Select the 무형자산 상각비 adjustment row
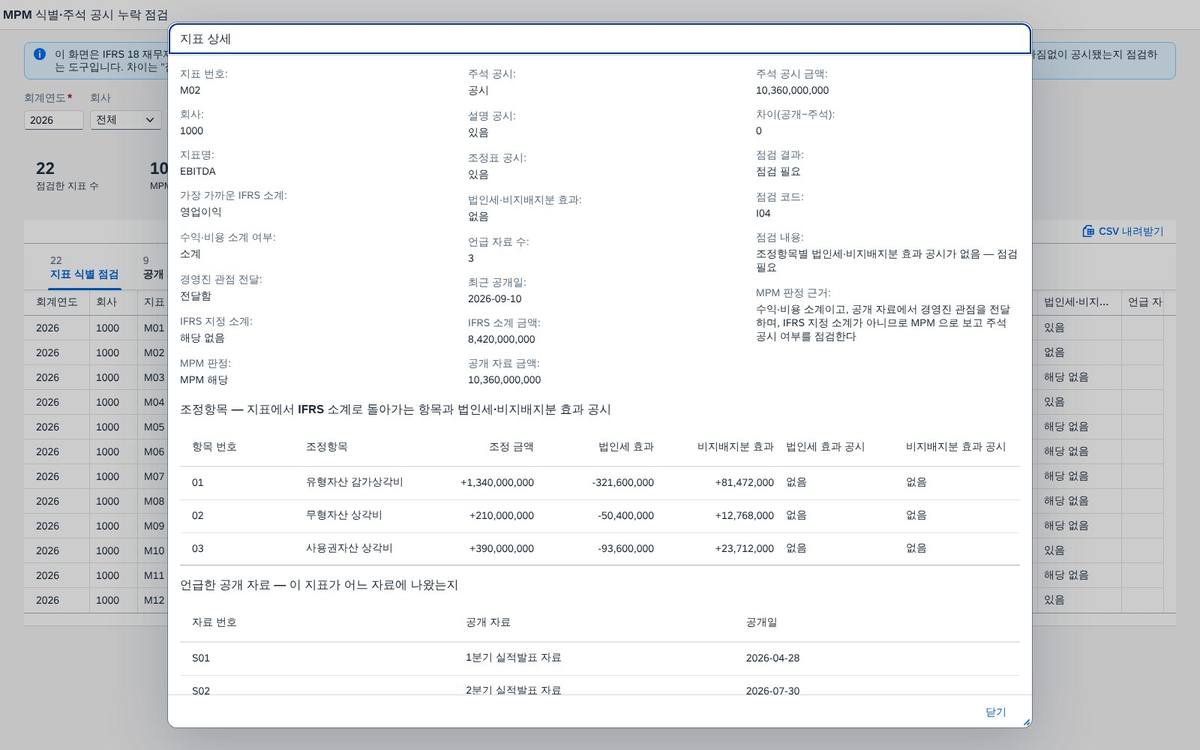The image size is (1200, 750). pyautogui.click(x=600, y=515)
